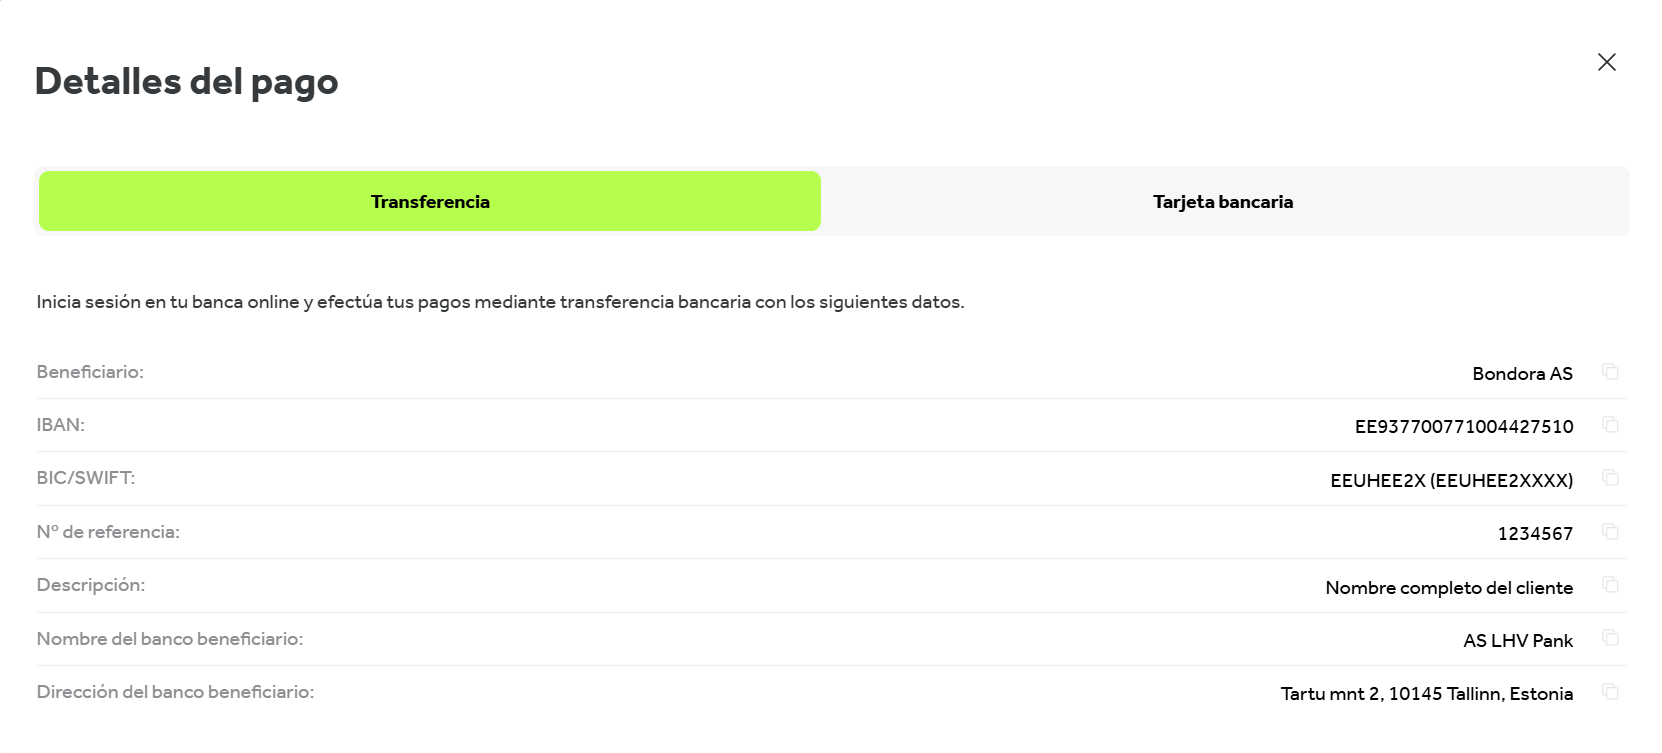Copy the BIC/SWIFT code
This screenshot has width=1662, height=753.
[1610, 478]
